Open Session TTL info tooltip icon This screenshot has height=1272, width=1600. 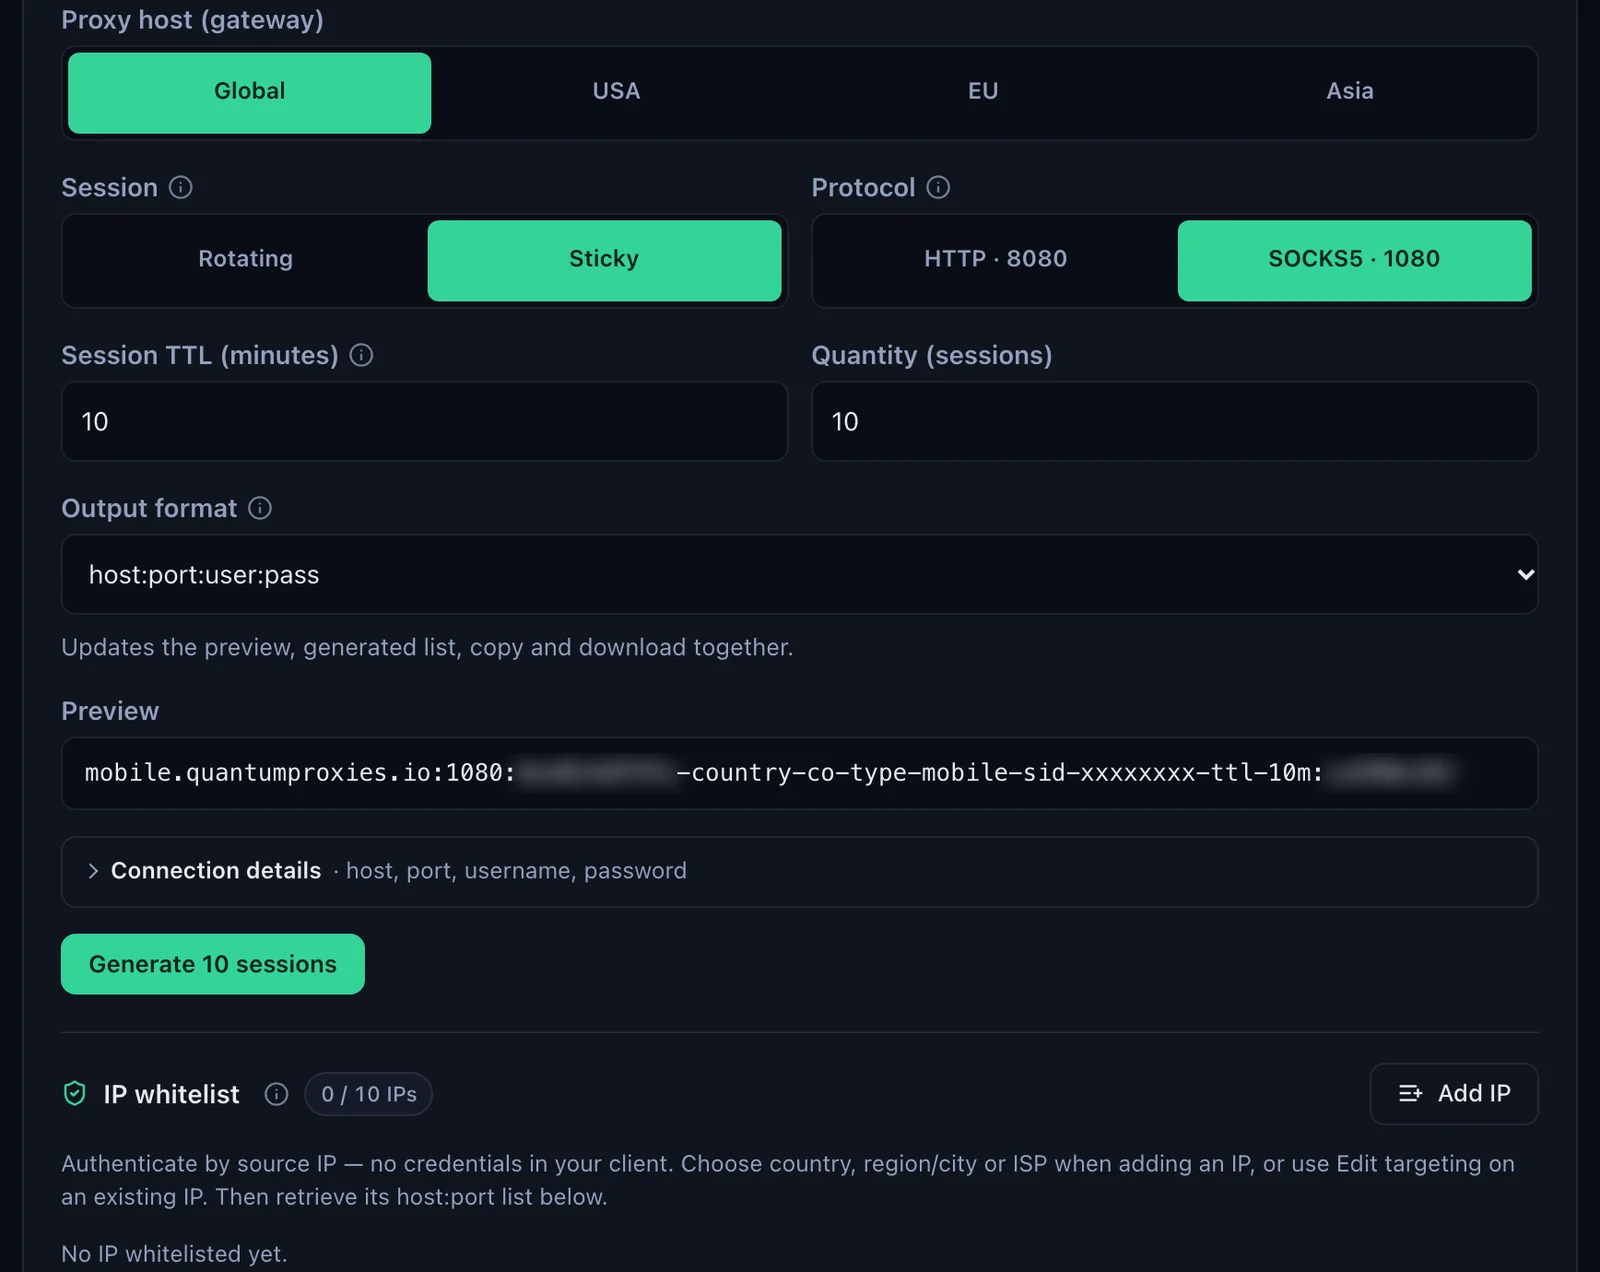362,355
